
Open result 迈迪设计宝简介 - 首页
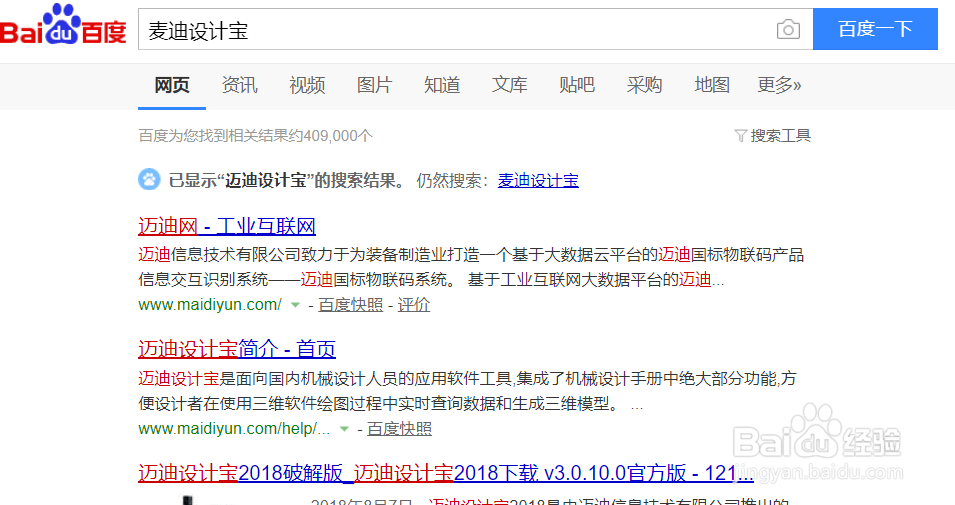(x=237, y=350)
